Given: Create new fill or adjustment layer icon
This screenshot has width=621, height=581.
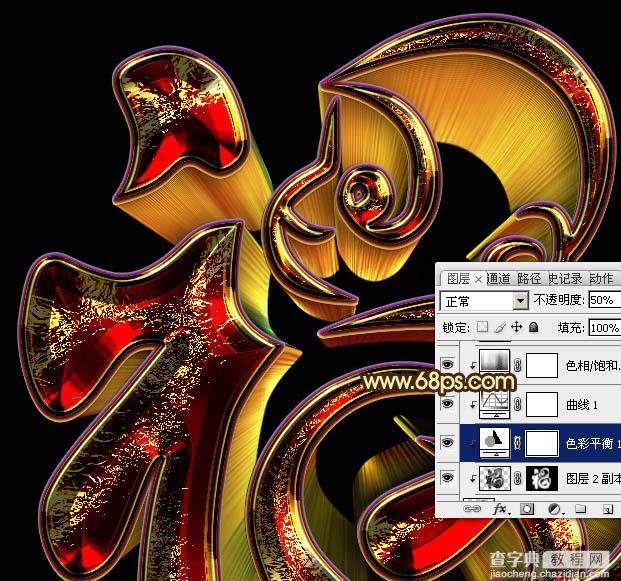Looking at the screenshot, I should (x=555, y=509).
